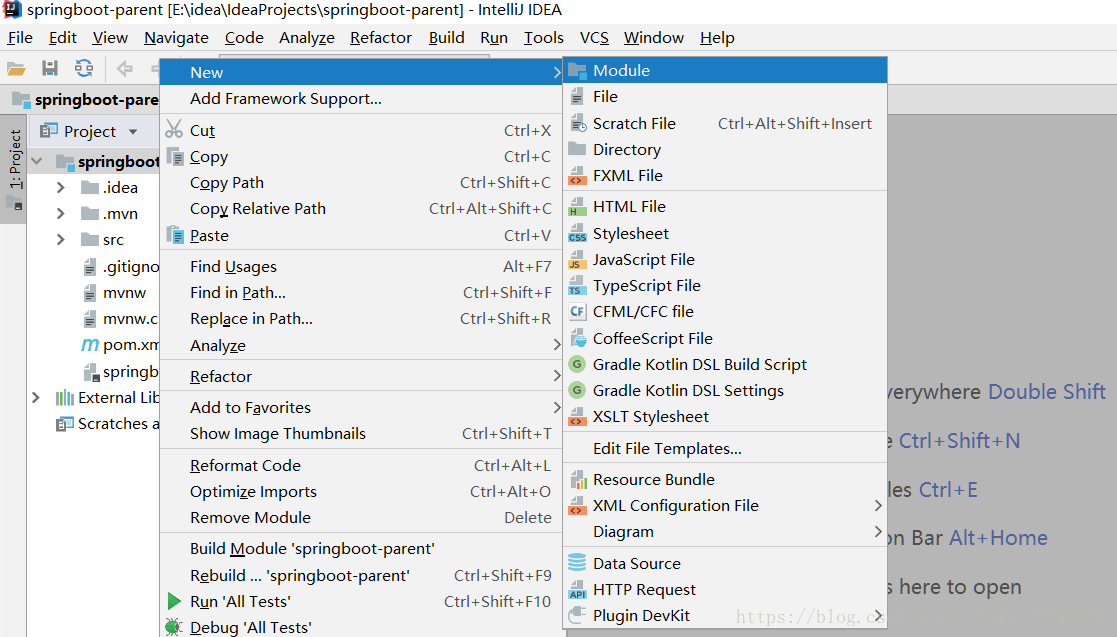Select Reformat Code
This screenshot has width=1117, height=637.
click(x=361, y=465)
